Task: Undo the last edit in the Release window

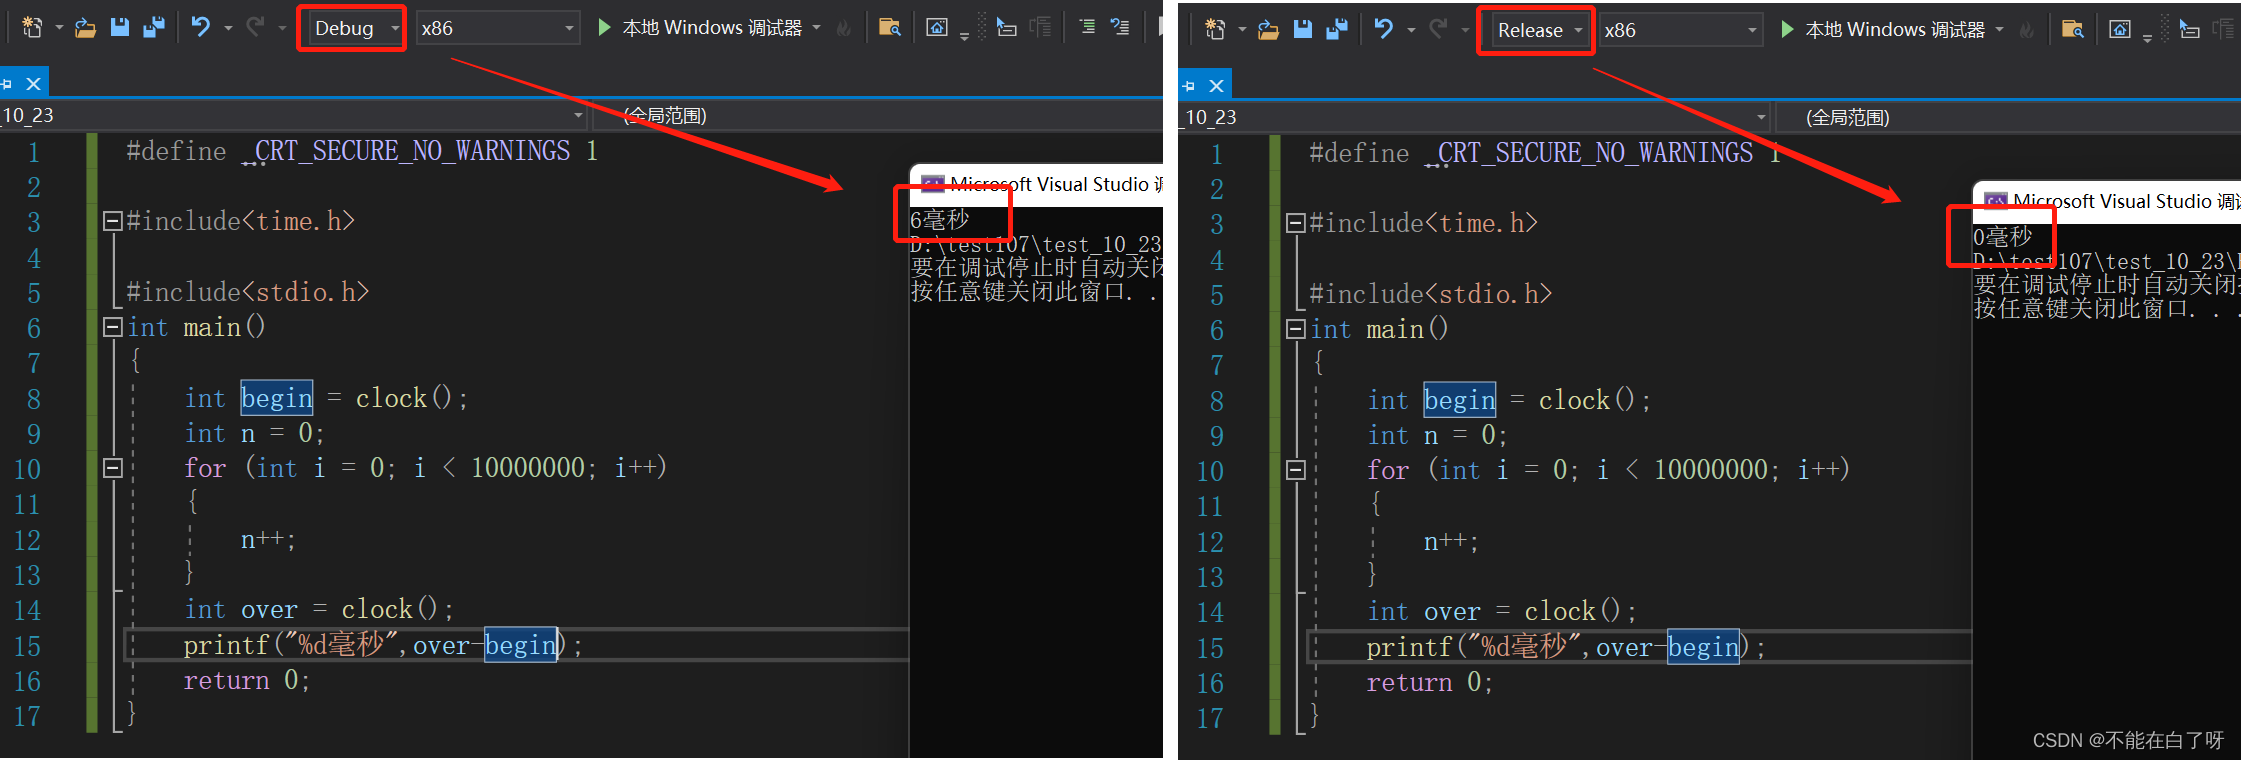Action: pos(1384,29)
